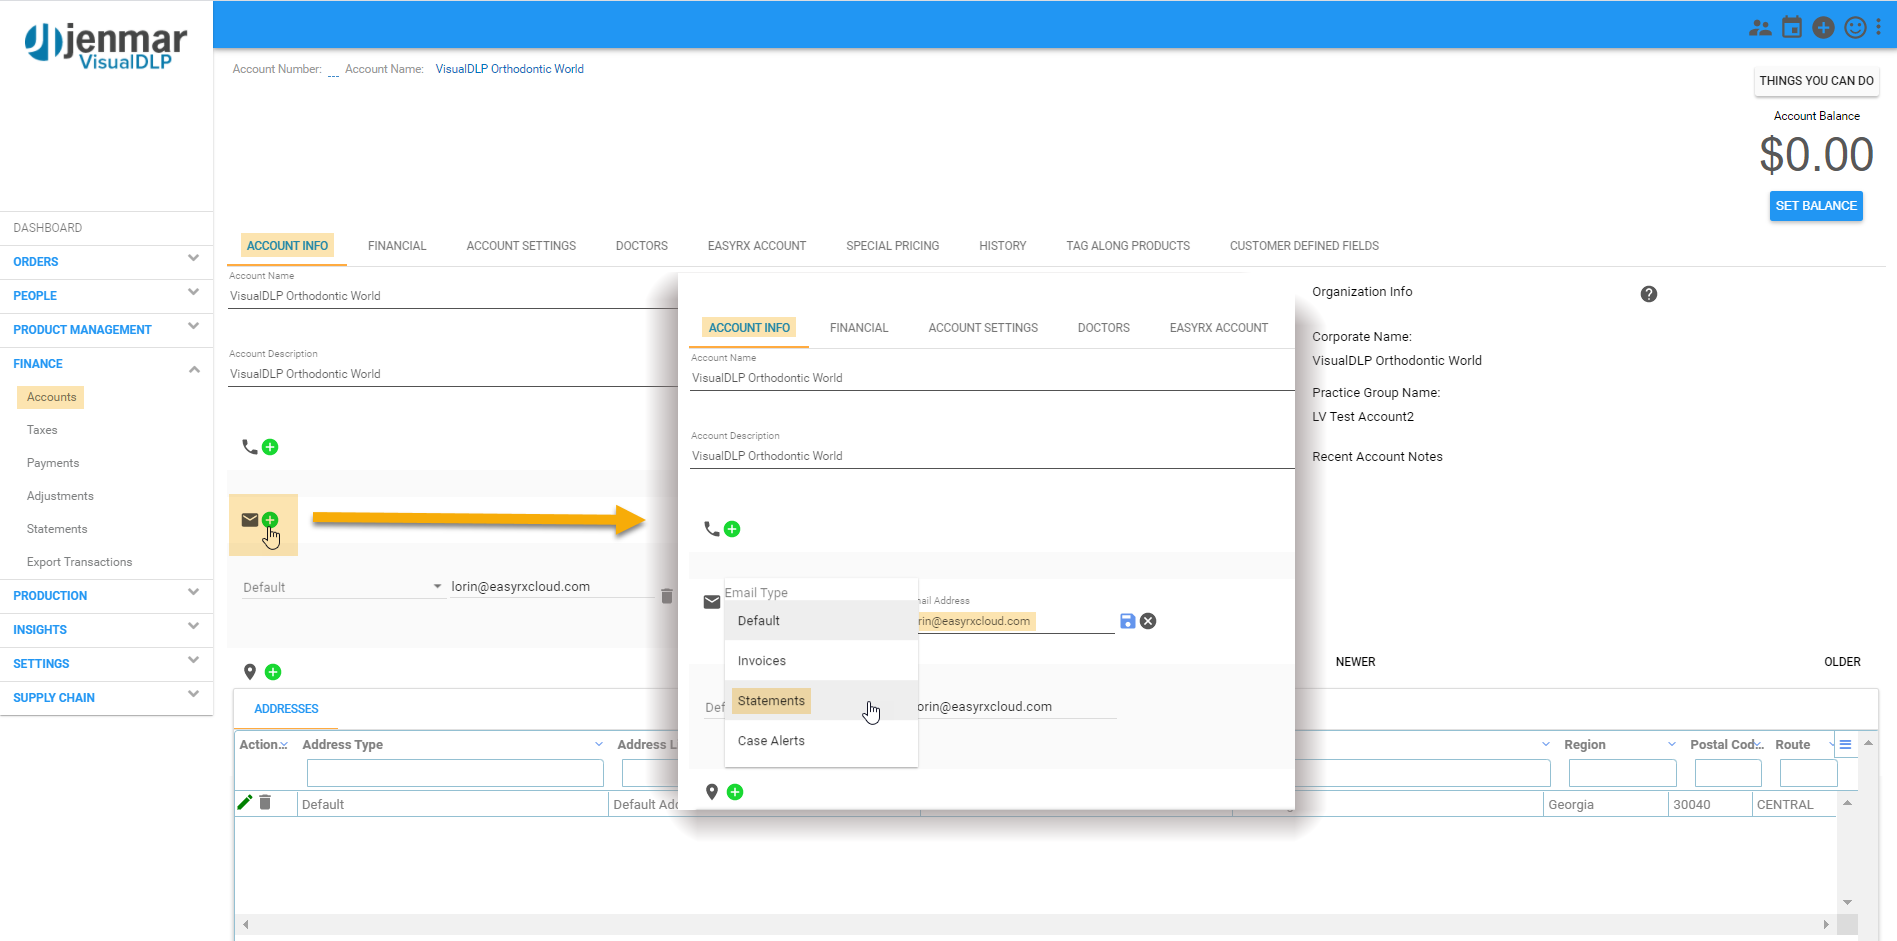Open the people icon in top header
This screenshot has height=941, width=1897.
pyautogui.click(x=1760, y=28)
